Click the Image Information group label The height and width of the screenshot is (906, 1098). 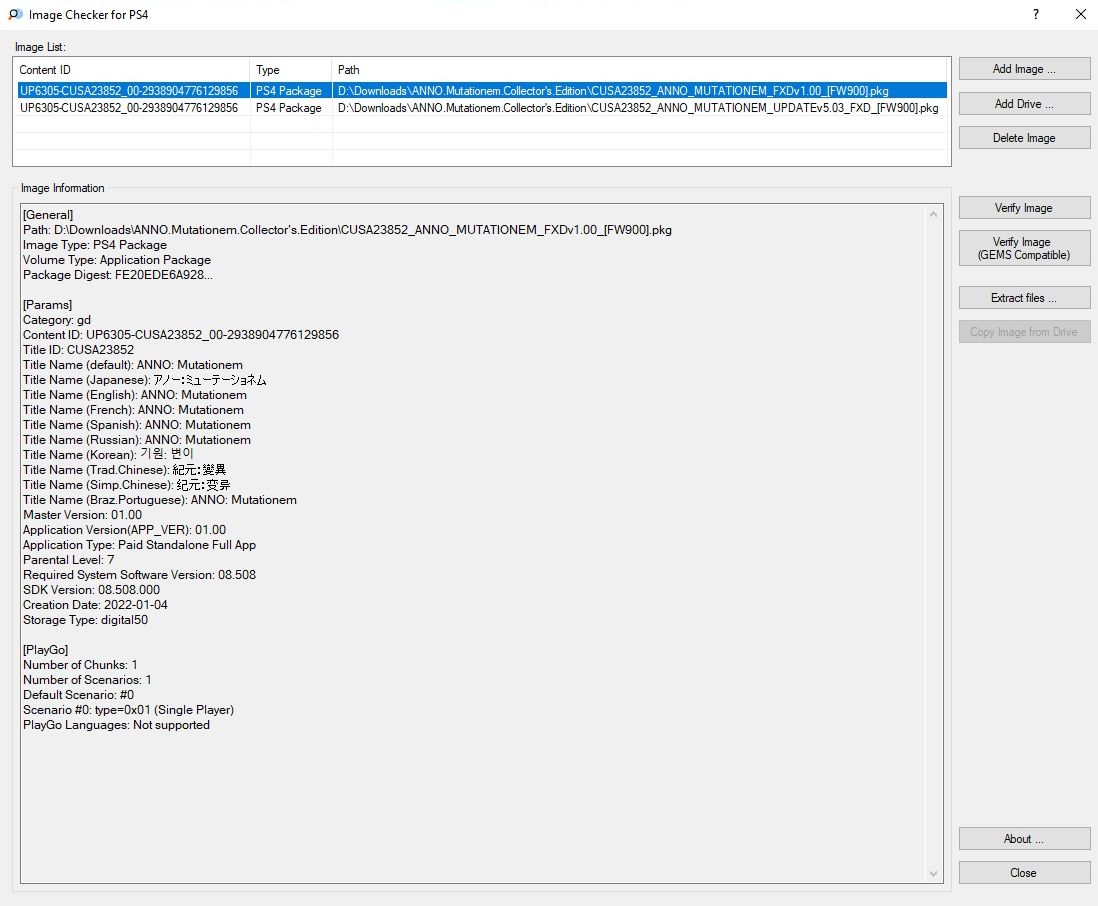pyautogui.click(x=62, y=188)
